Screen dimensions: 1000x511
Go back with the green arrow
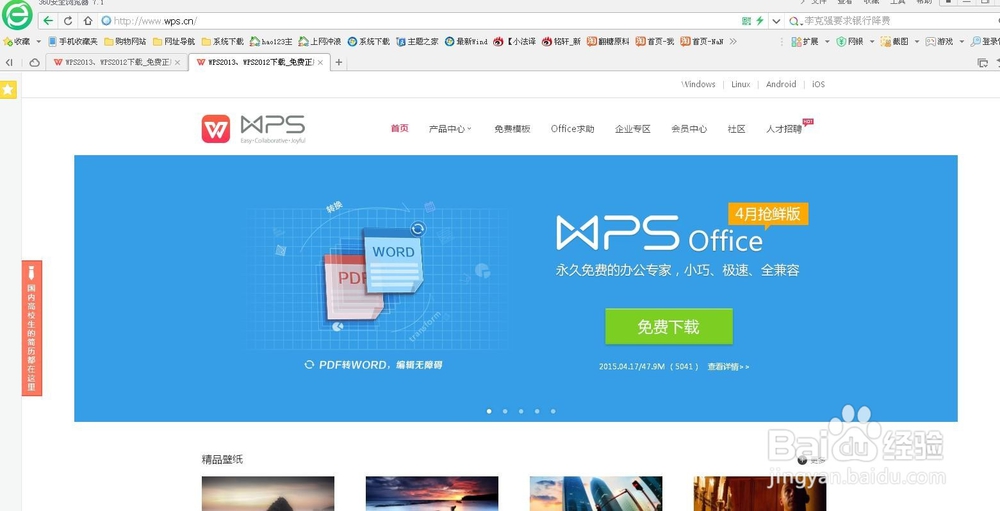tap(48, 21)
